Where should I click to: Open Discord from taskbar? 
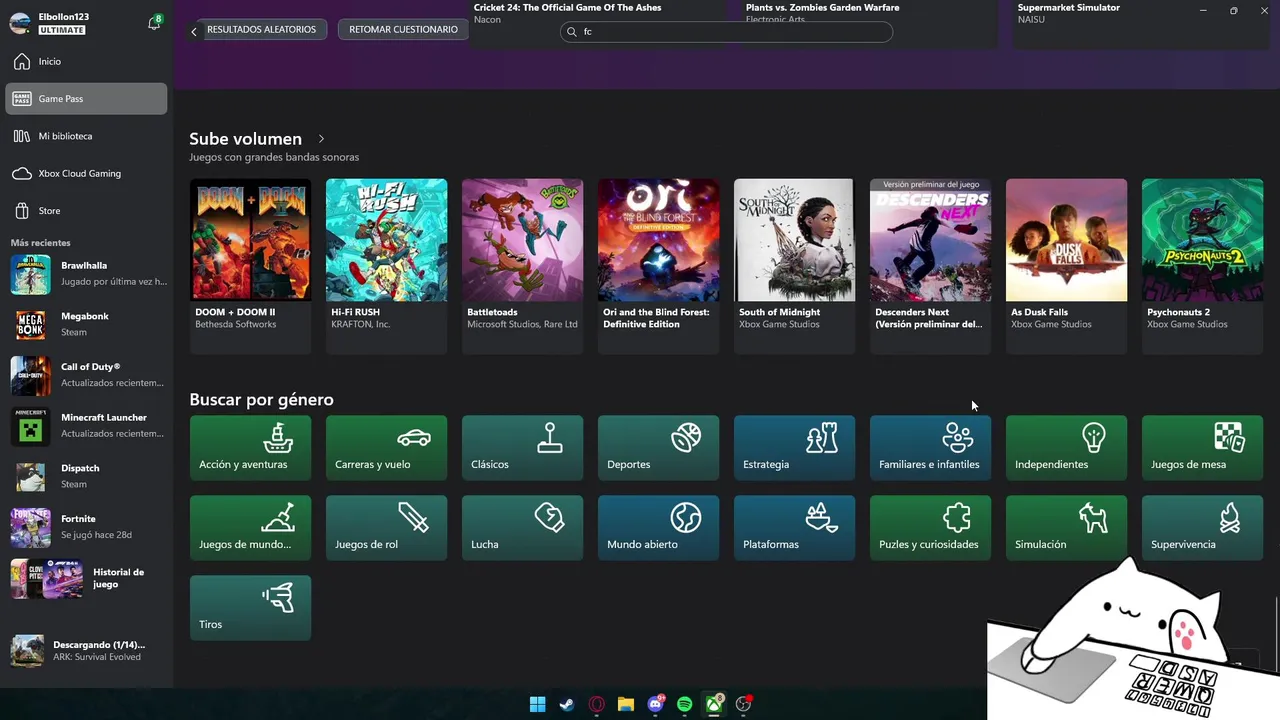point(656,704)
